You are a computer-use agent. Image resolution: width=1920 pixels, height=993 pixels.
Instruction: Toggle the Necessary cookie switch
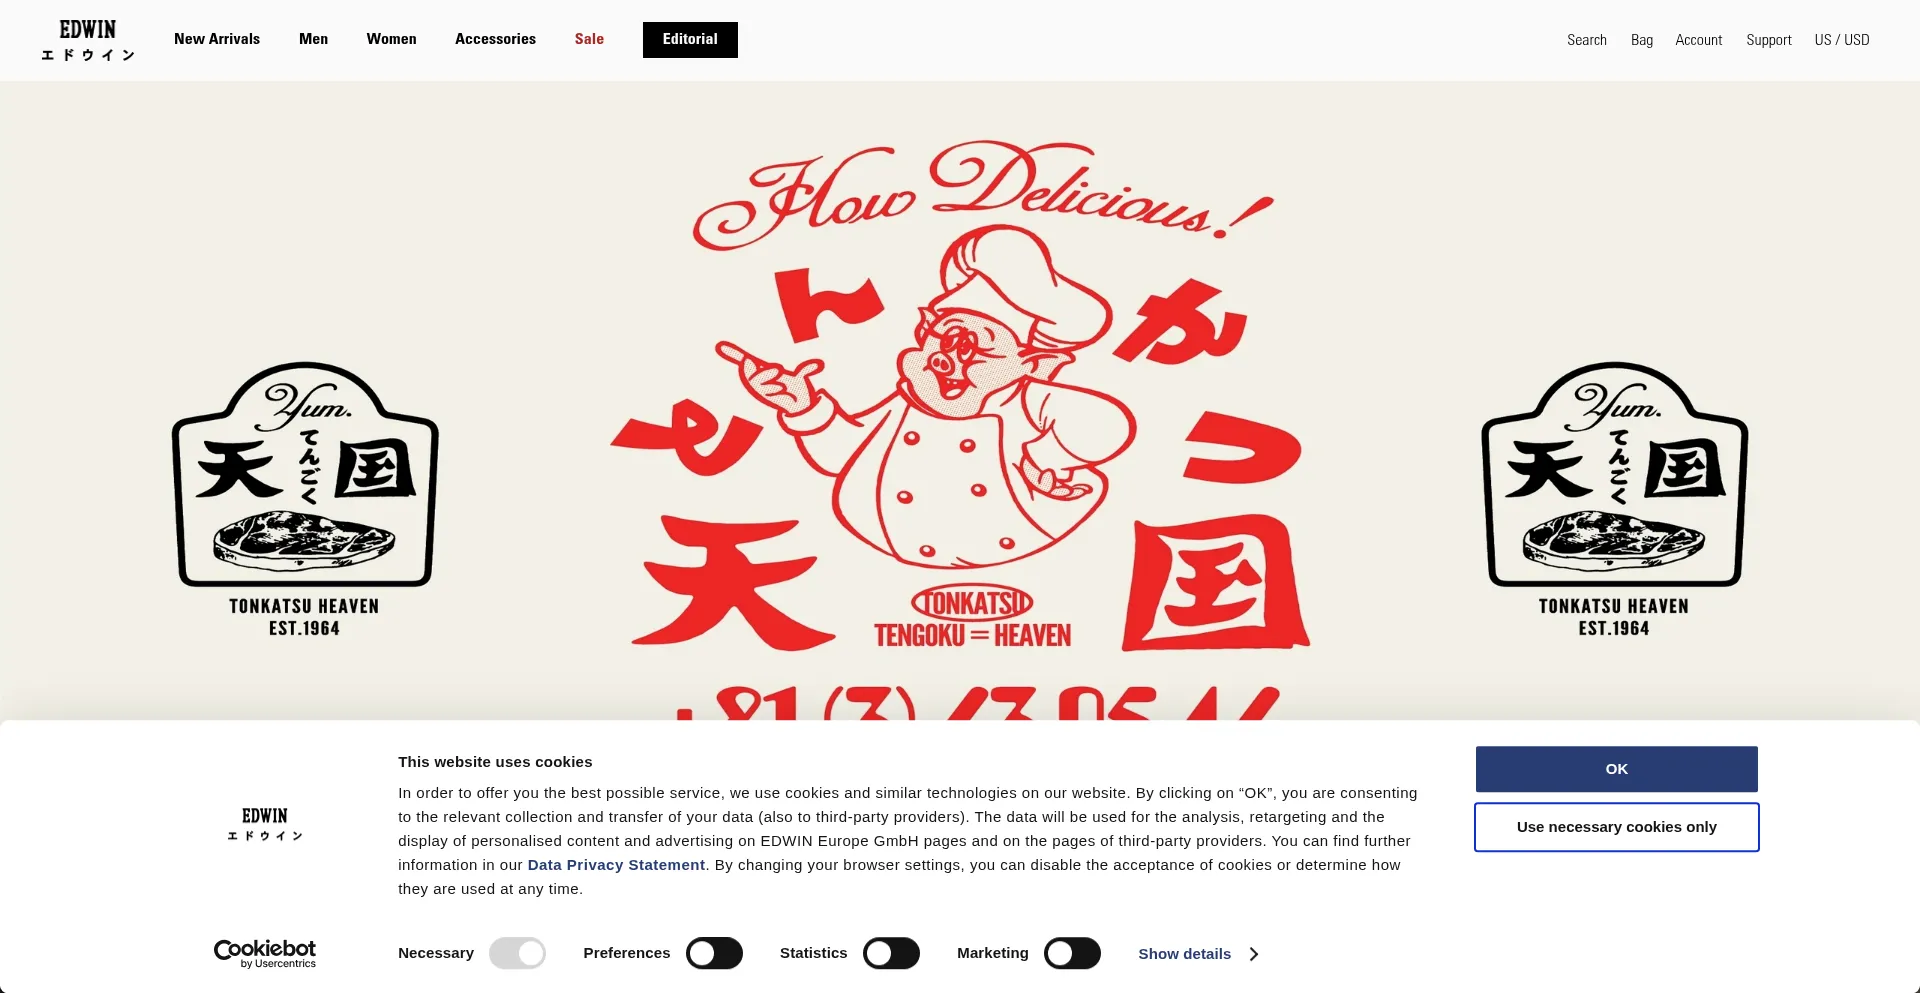(x=517, y=954)
